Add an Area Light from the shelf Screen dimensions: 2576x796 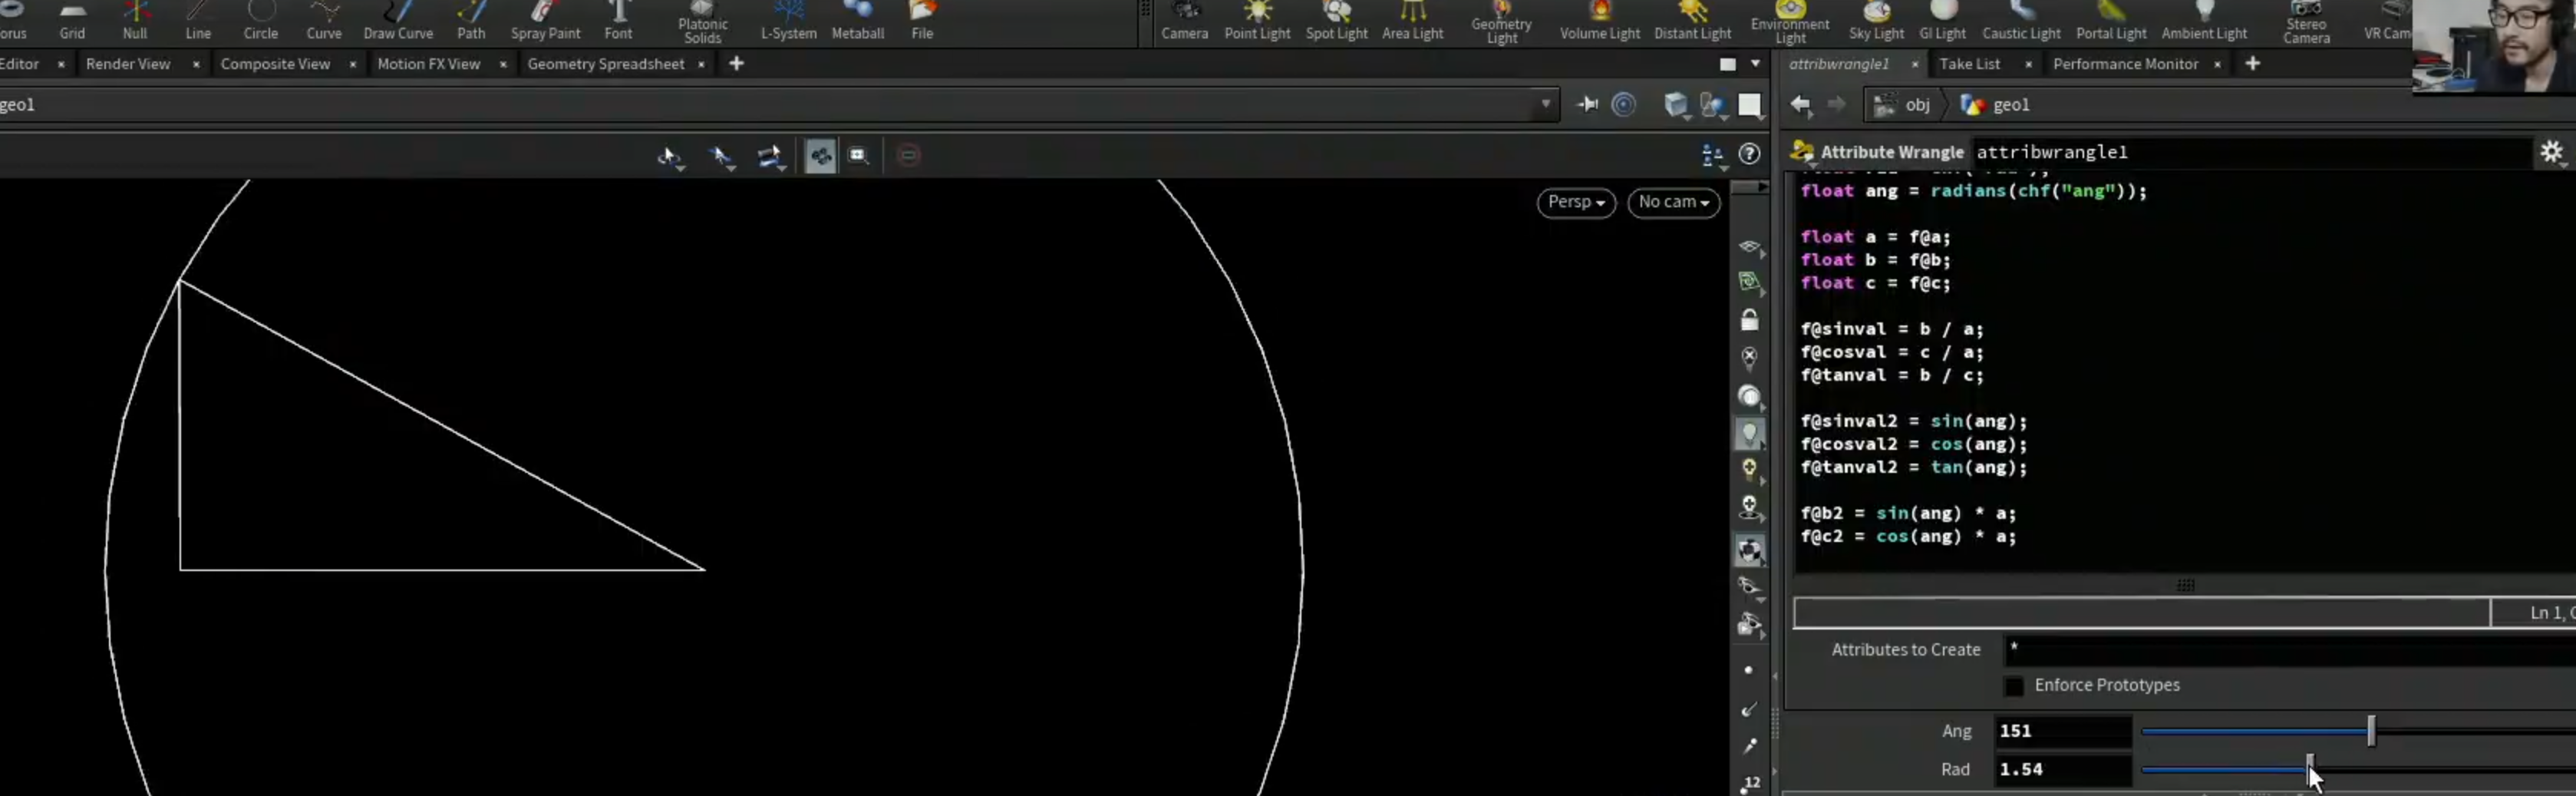coord(1412,21)
